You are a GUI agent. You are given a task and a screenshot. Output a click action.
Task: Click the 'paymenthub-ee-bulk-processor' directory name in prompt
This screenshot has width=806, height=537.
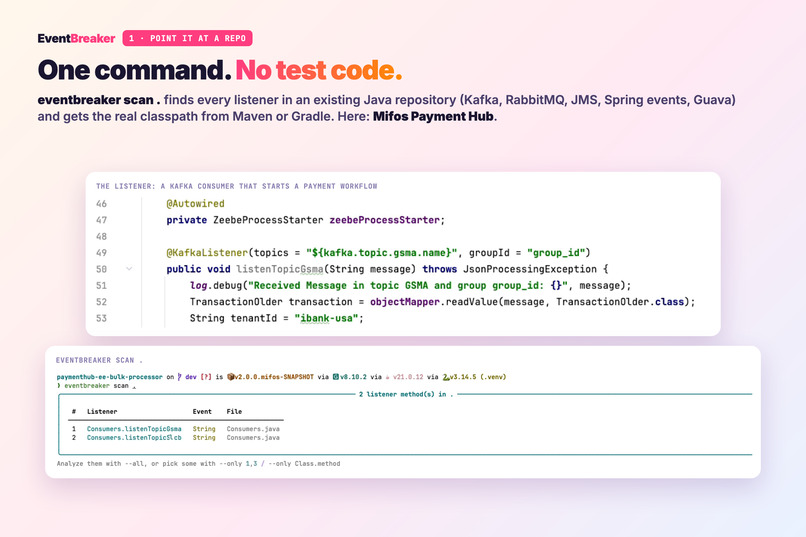pyautogui.click(x=109, y=377)
